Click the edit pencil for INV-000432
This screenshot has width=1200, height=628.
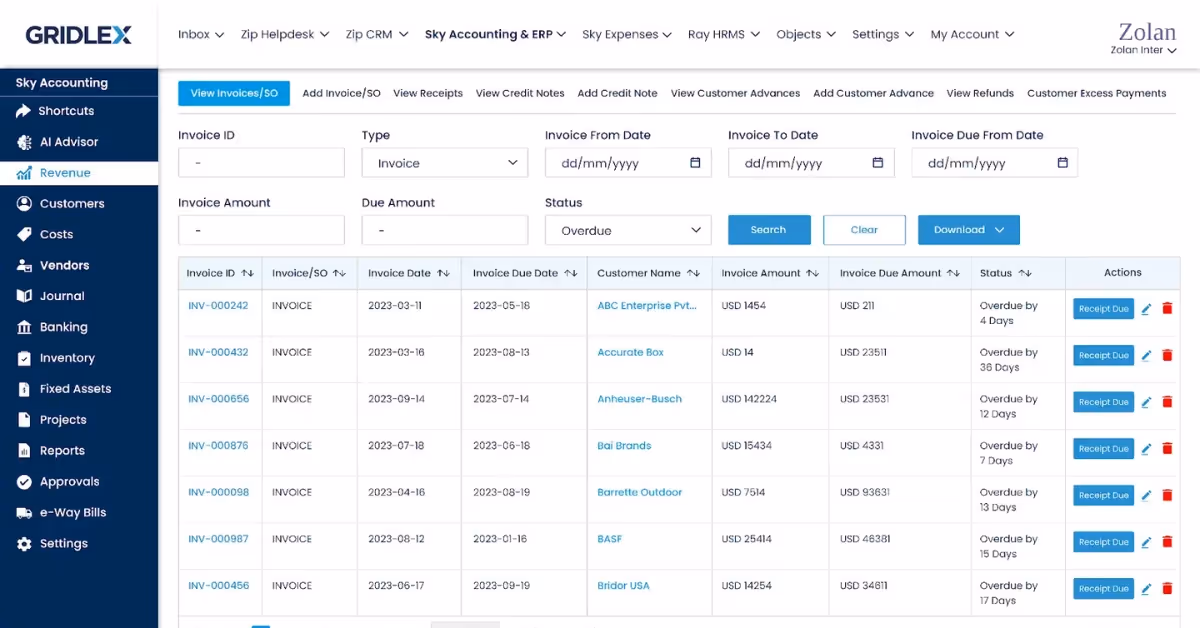(1146, 355)
